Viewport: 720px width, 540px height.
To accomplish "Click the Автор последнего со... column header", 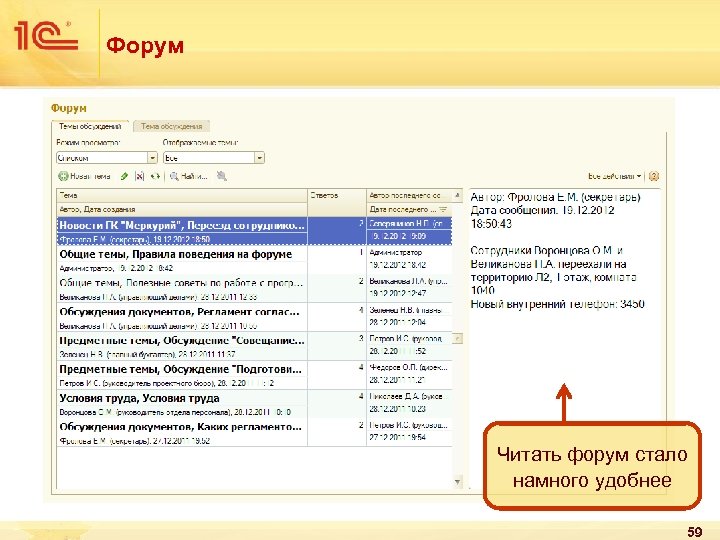I will [410, 196].
